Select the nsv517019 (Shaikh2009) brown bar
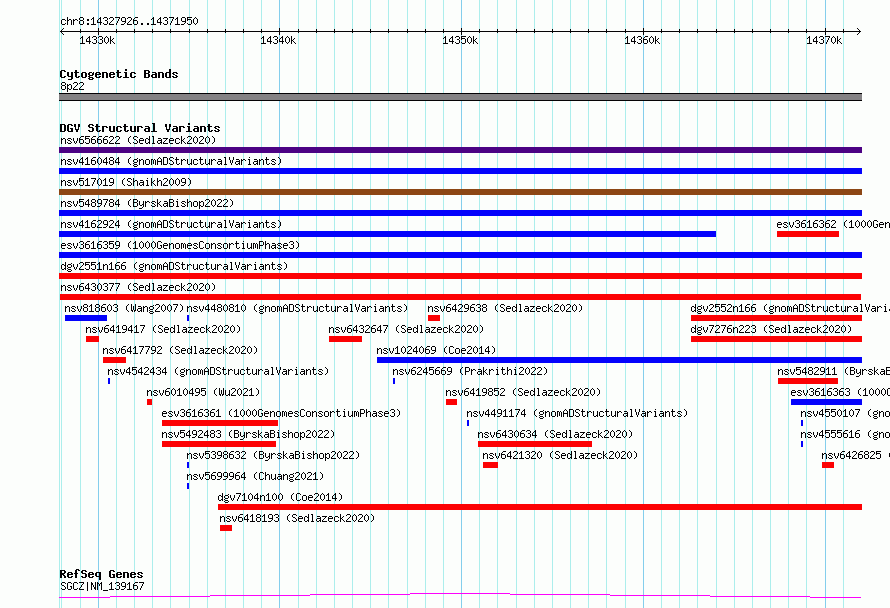This screenshot has width=890, height=608. pyautogui.click(x=460, y=192)
